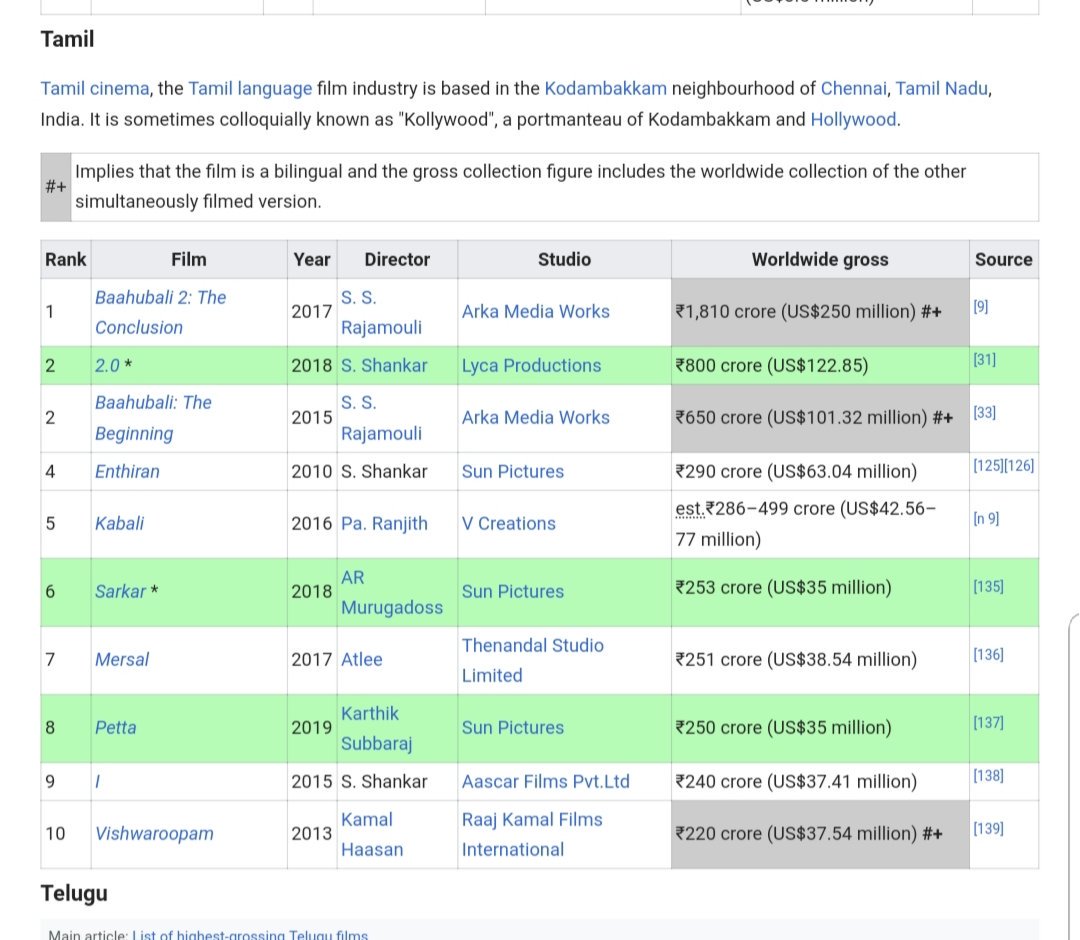Open Kamal Haasan director link

pyautogui.click(x=372, y=835)
